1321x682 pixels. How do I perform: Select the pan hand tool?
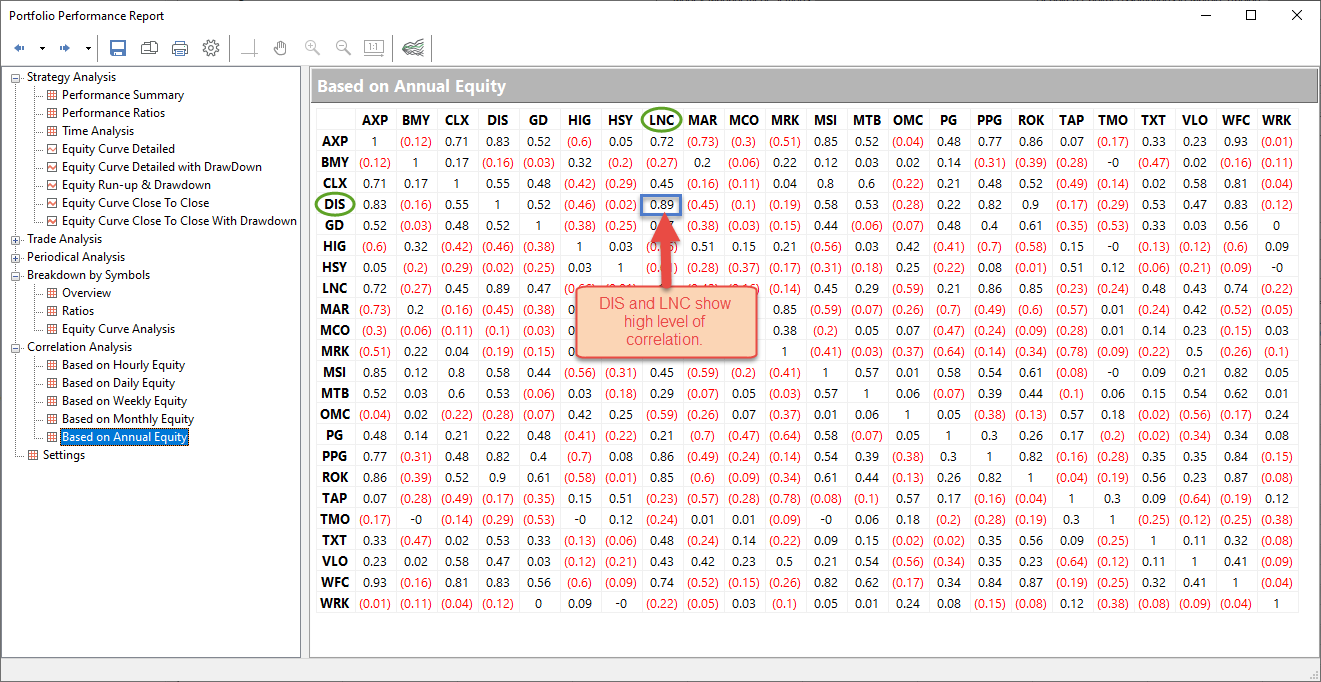pos(281,48)
